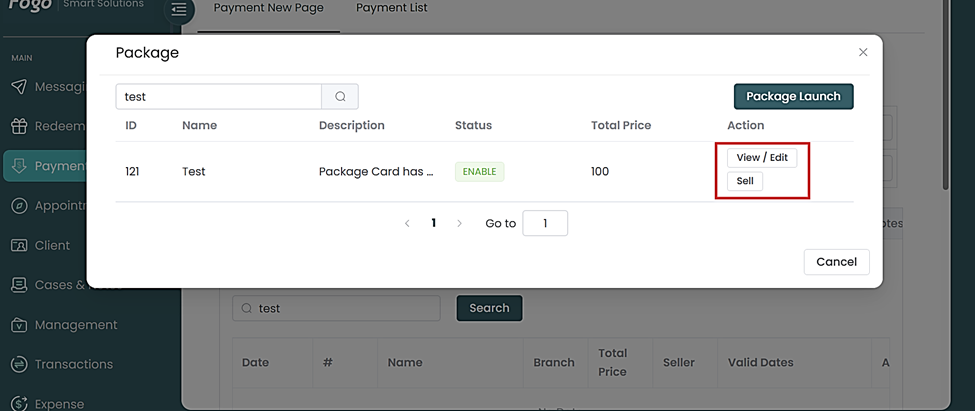The width and height of the screenshot is (975, 411).
Task: Click the Management icon in sidebar
Action: coord(18,325)
